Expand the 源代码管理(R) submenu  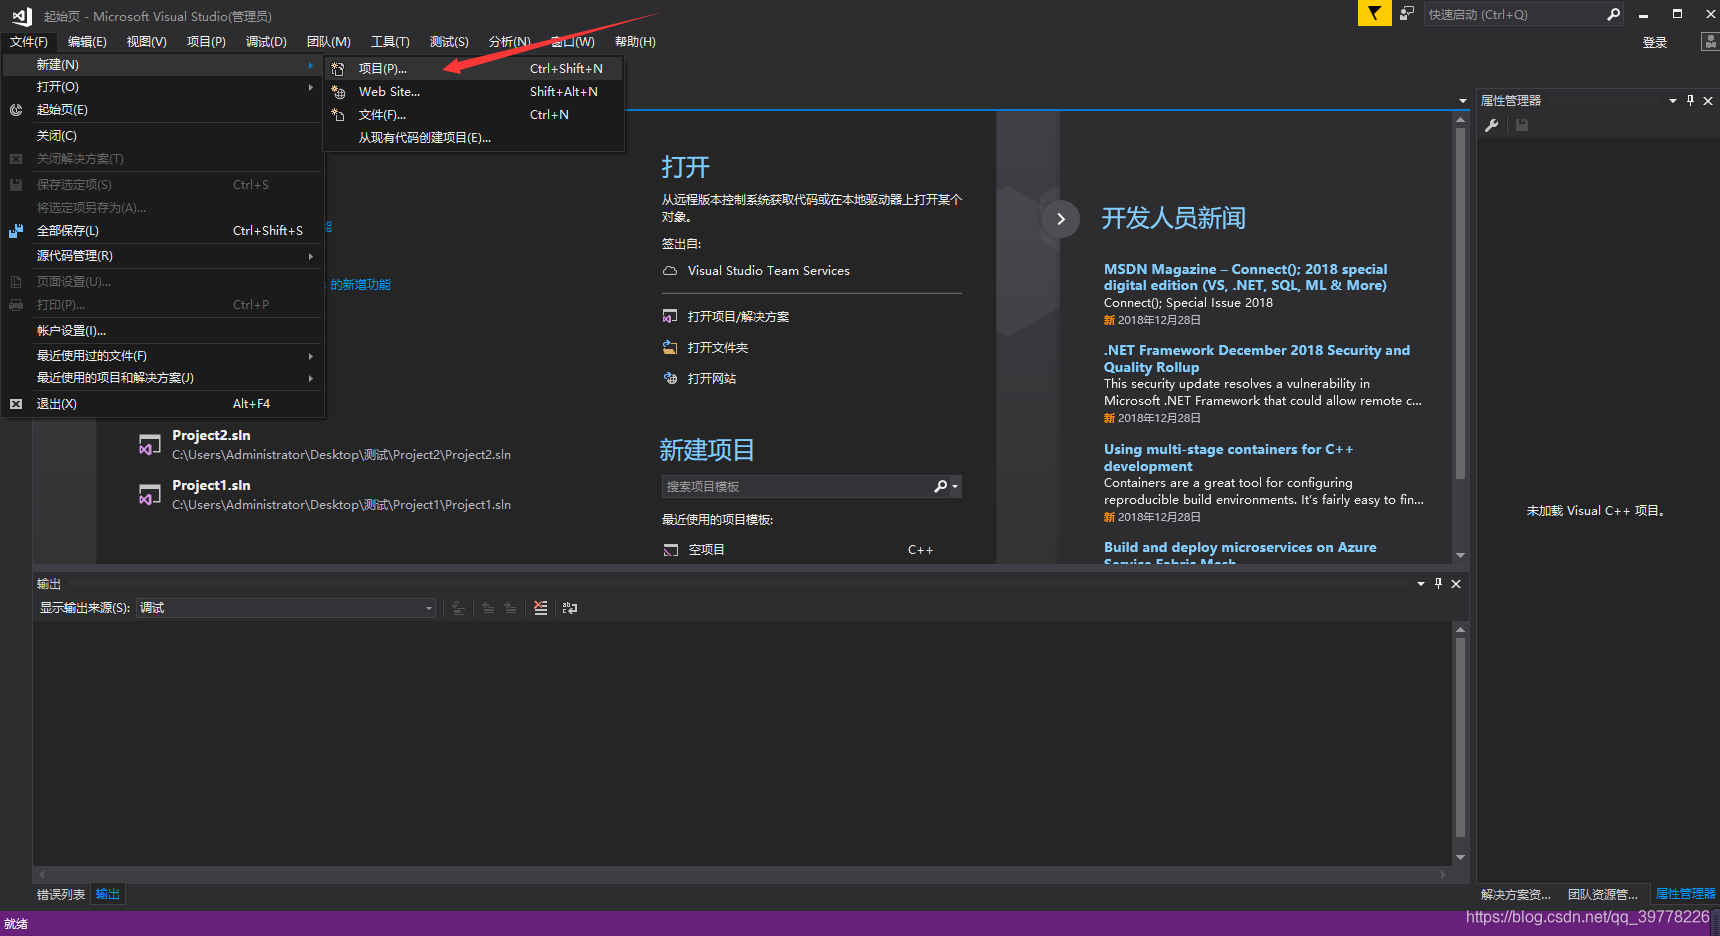(165, 256)
